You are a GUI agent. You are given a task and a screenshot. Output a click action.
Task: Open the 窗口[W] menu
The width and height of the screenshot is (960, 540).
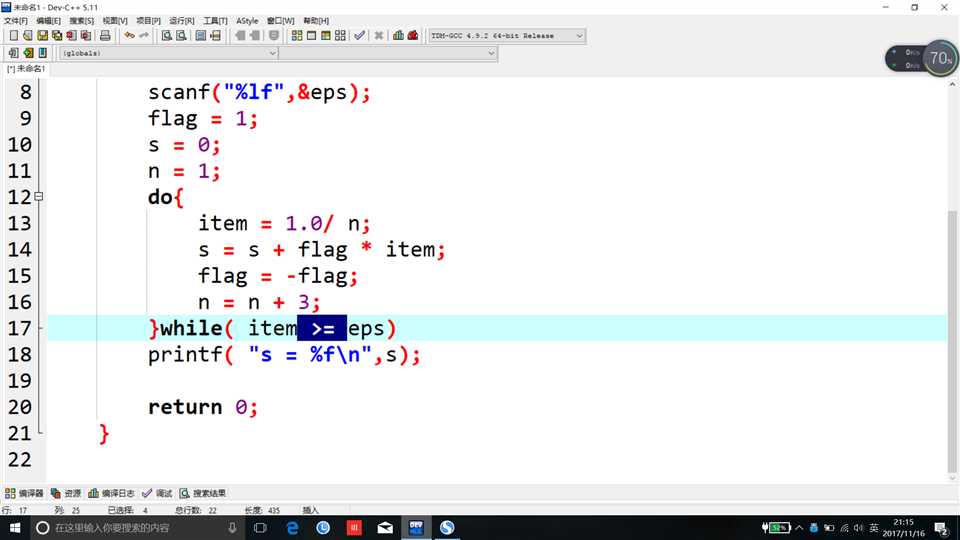click(x=280, y=21)
